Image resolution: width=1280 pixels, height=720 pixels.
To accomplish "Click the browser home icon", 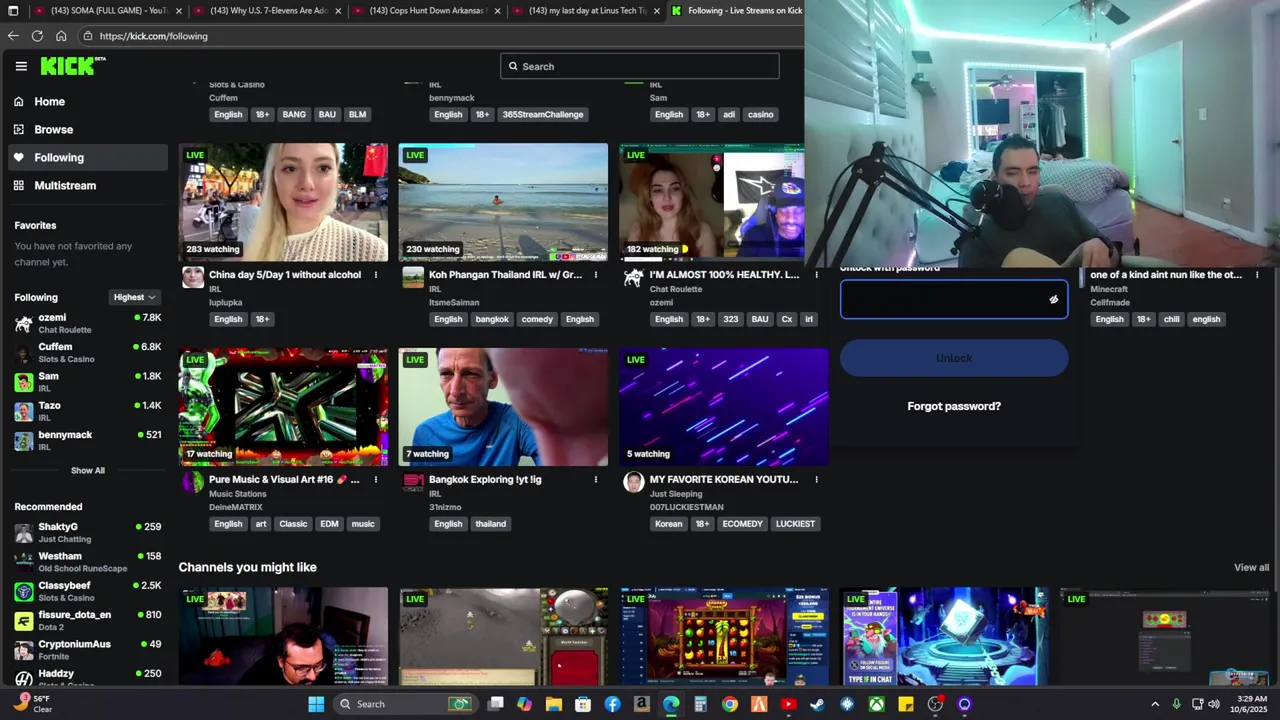I will (61, 36).
